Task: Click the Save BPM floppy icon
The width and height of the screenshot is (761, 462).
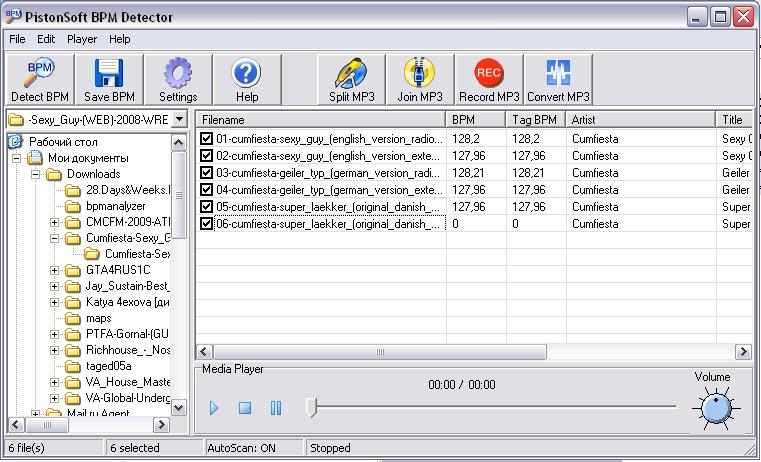Action: (109, 73)
